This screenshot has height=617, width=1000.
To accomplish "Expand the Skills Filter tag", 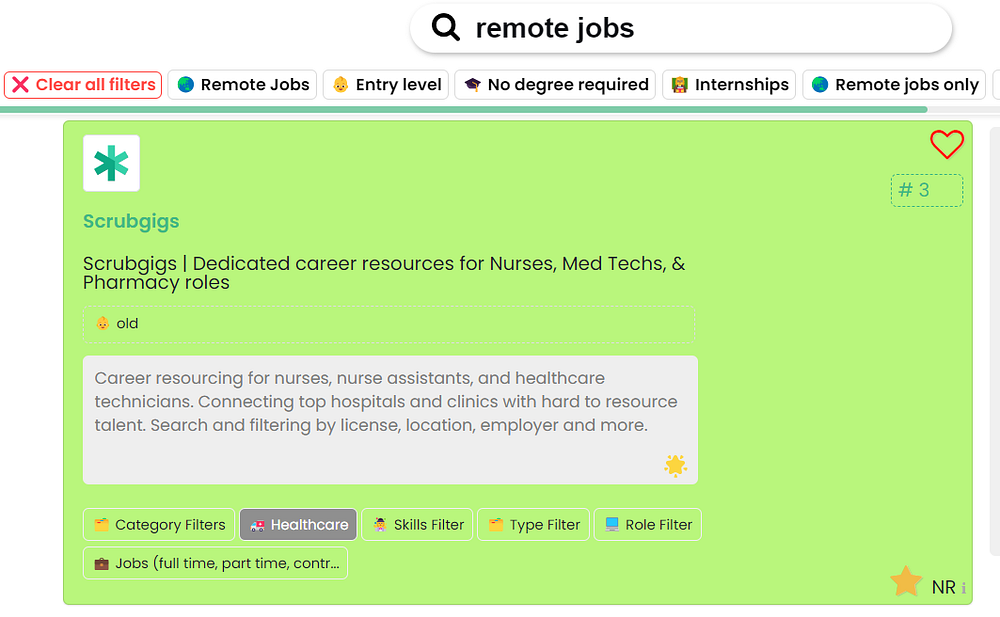I will pyautogui.click(x=417, y=525).
